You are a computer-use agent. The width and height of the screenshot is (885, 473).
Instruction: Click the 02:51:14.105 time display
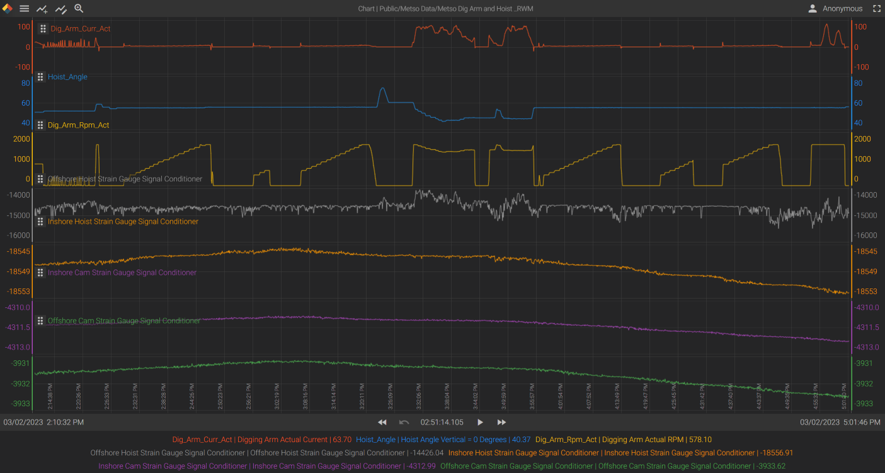[442, 423]
